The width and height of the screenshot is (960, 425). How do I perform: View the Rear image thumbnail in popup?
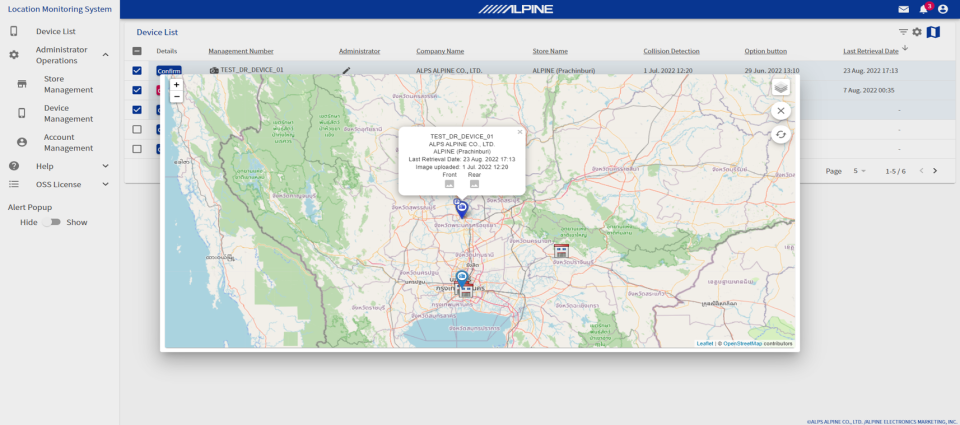(474, 184)
